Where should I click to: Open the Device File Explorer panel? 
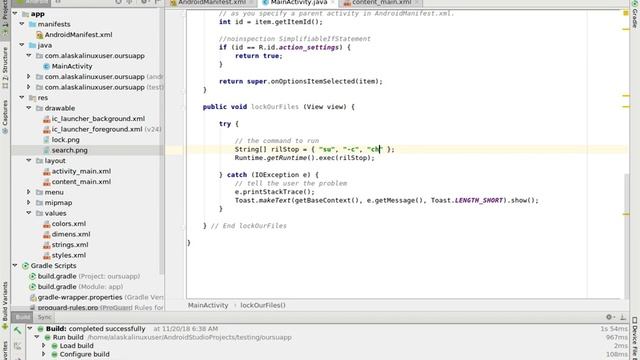click(x=635, y=338)
